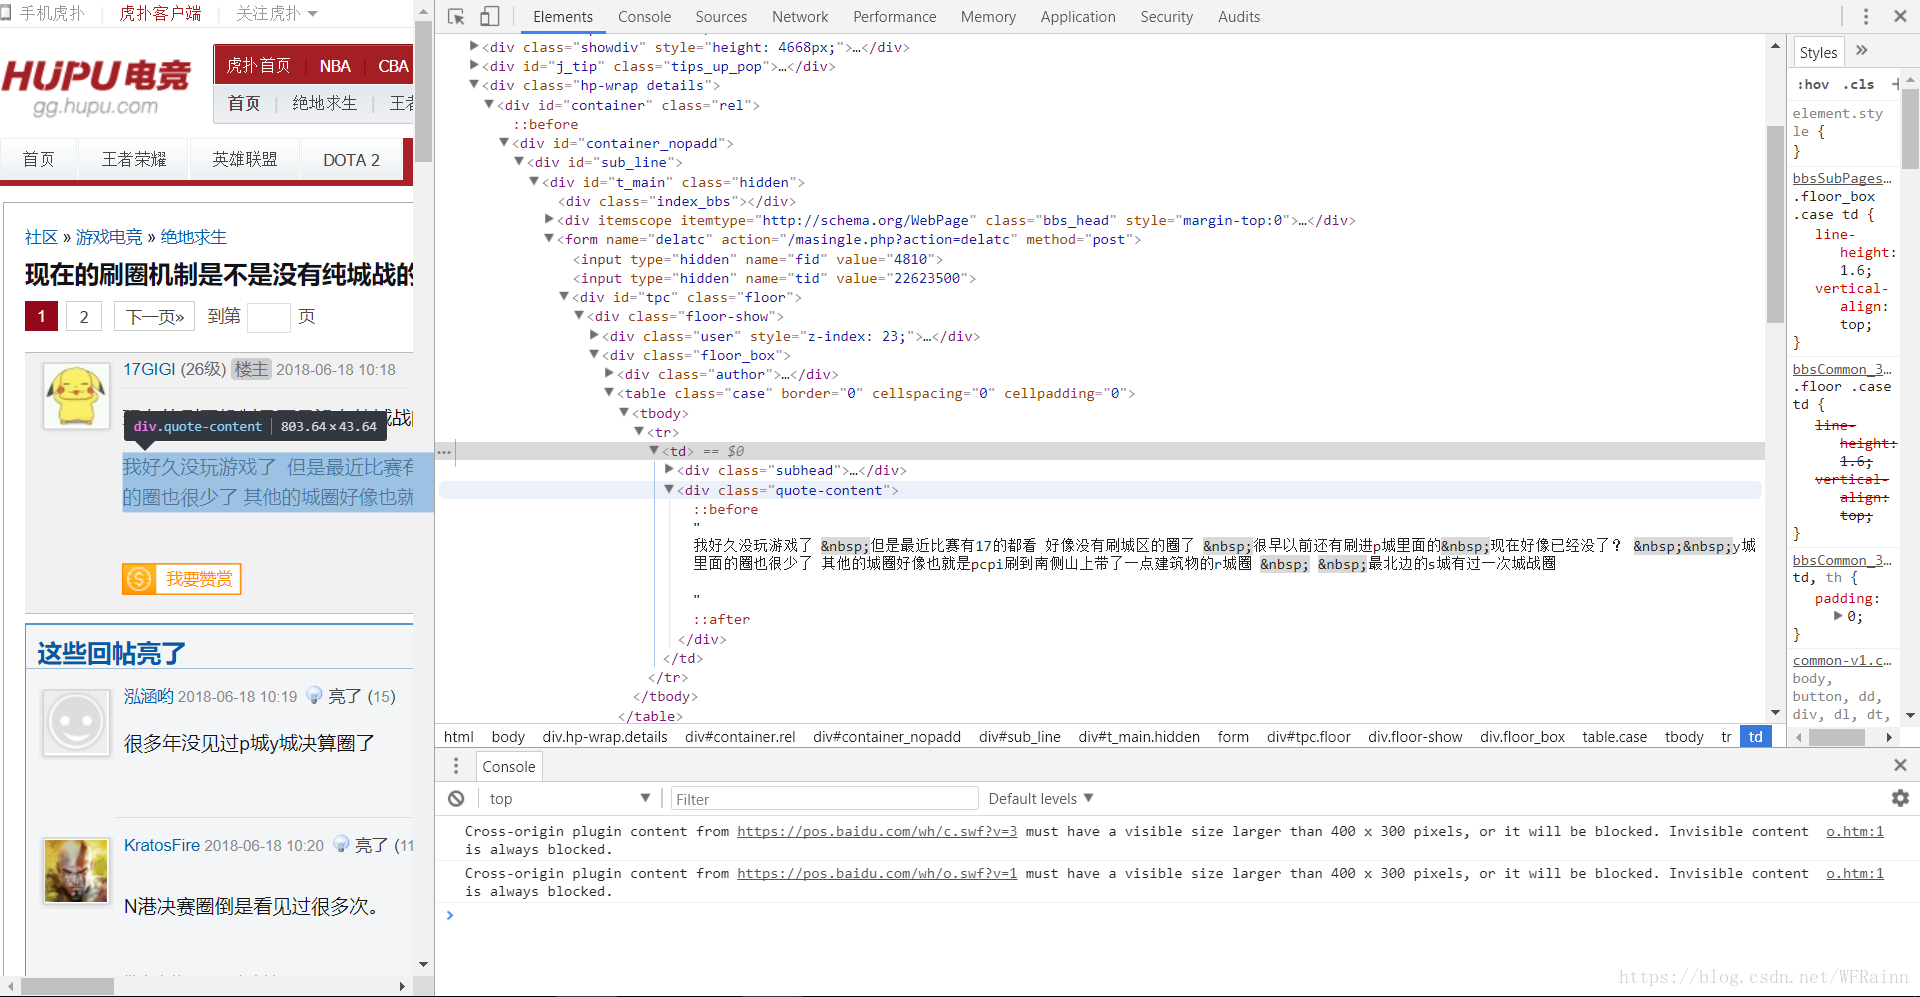
Task: Collapse the div.hp-wrap details node
Action: (x=474, y=85)
